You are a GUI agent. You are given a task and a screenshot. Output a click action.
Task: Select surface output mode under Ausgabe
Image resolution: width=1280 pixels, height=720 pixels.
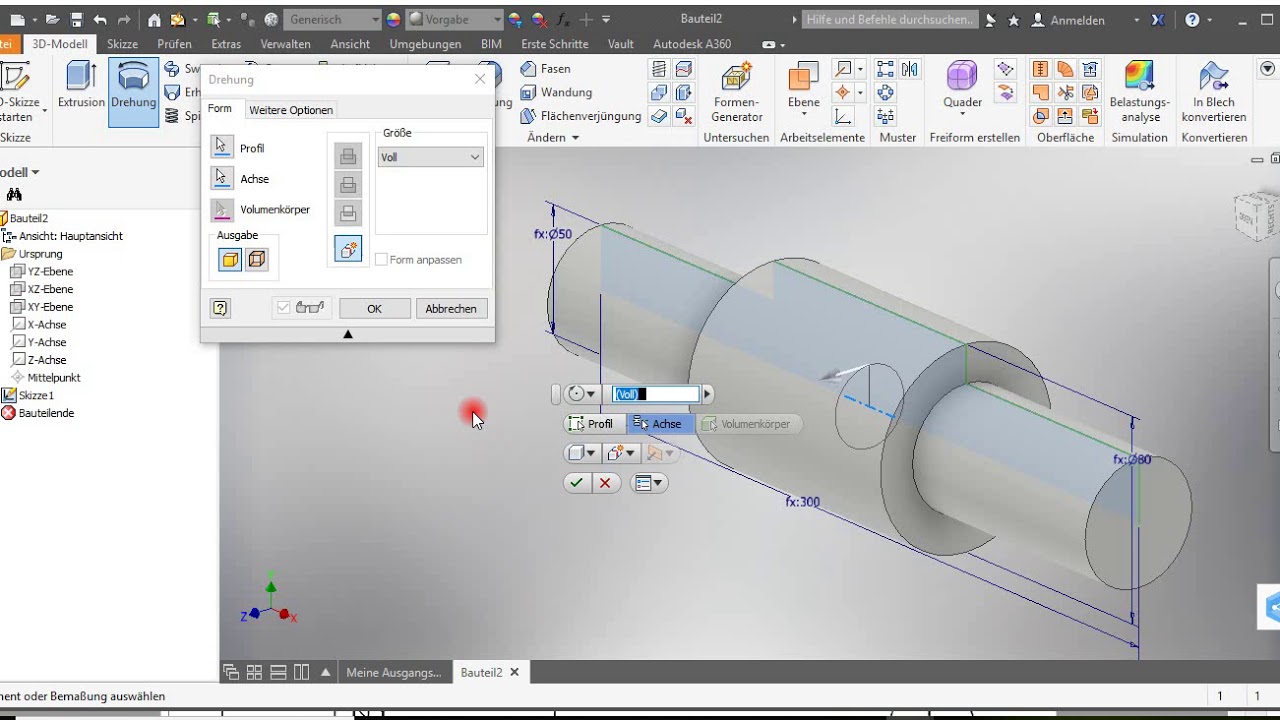256,260
